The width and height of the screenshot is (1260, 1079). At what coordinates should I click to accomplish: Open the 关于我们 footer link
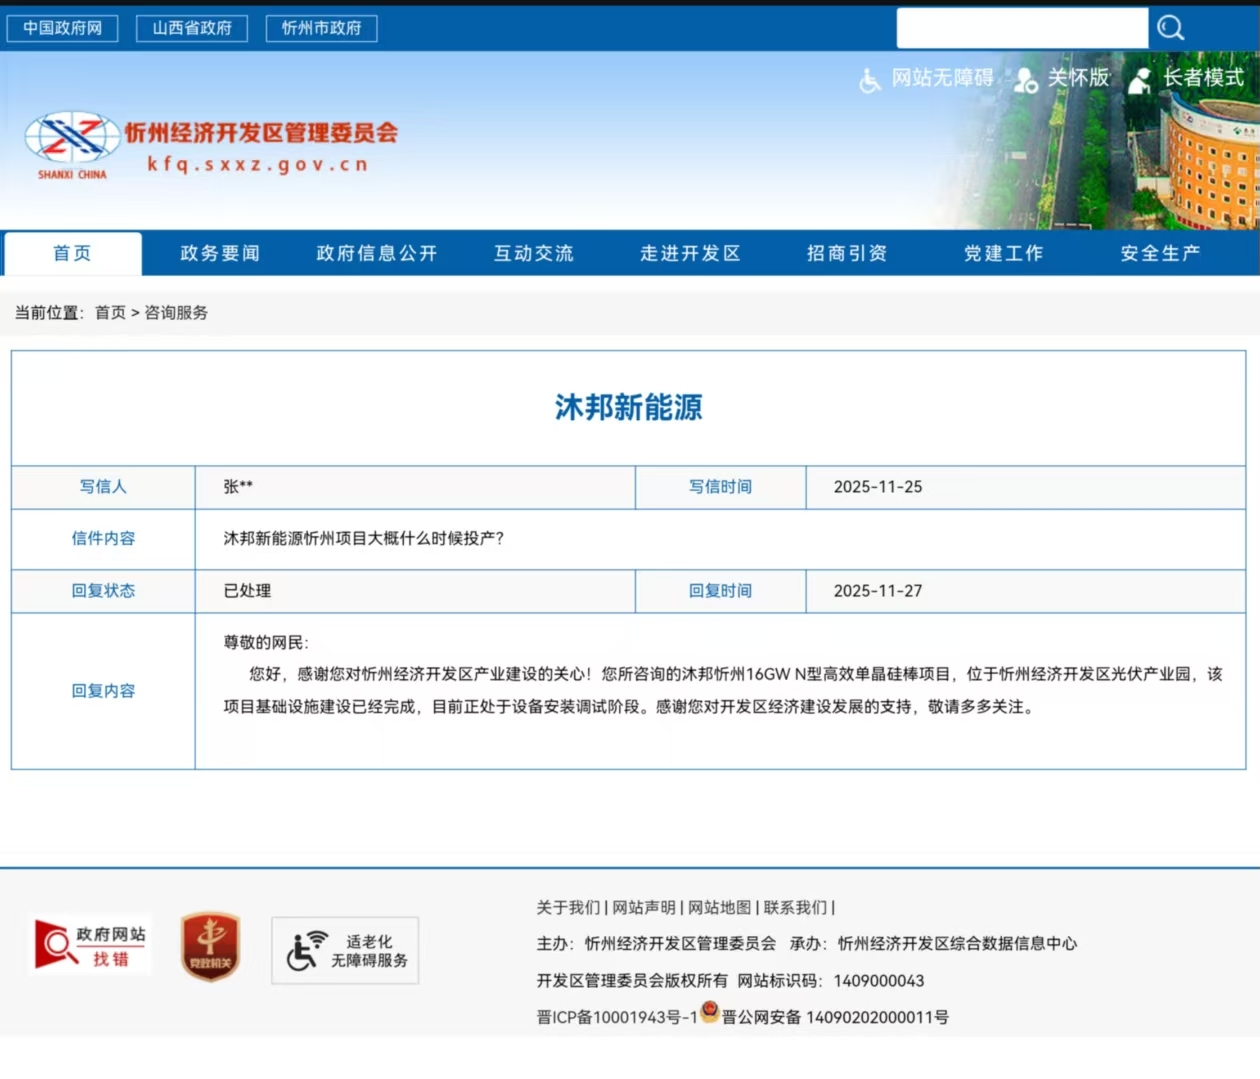coord(568,908)
